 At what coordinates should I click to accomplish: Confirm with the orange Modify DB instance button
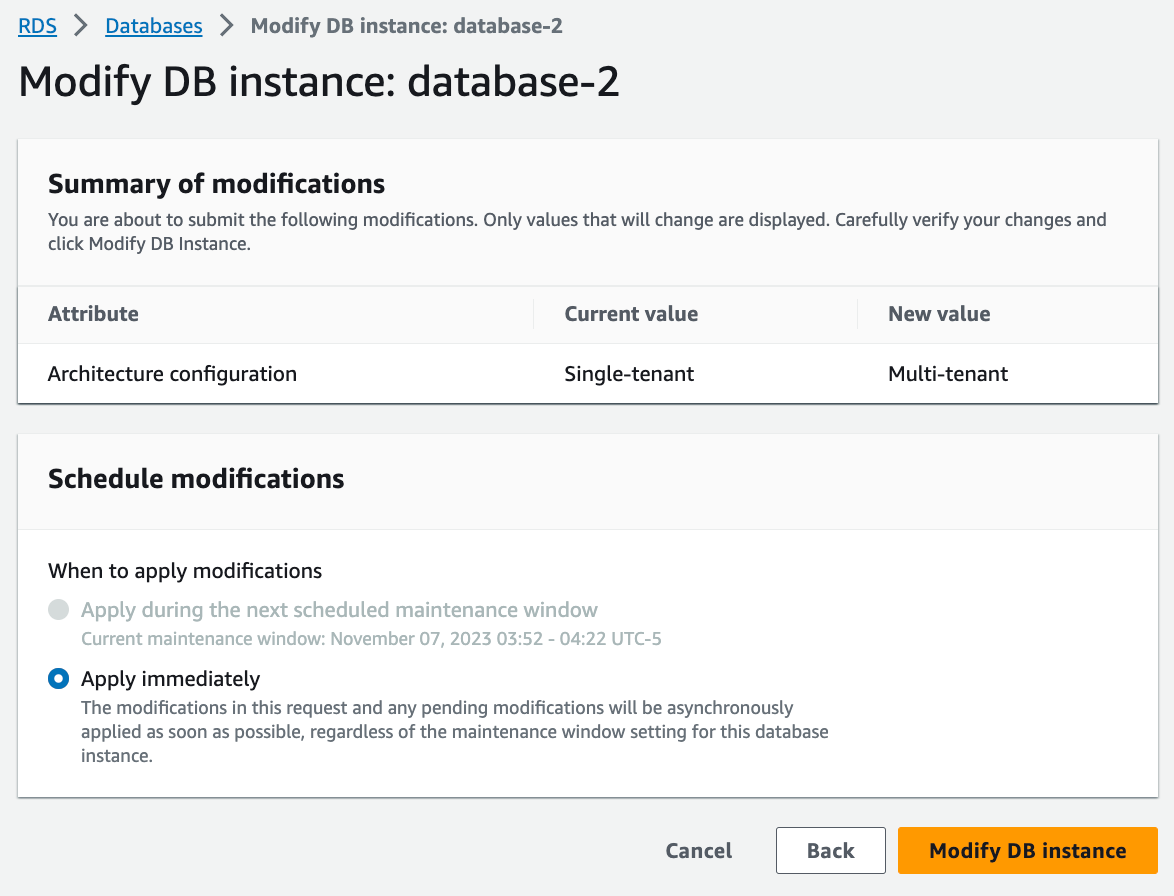tap(1027, 851)
